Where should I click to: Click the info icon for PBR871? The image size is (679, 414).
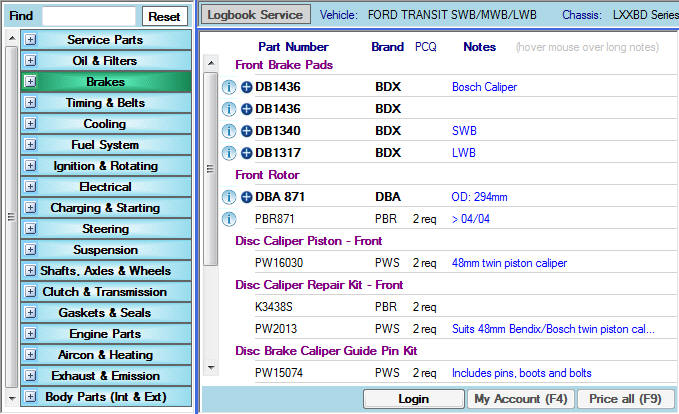pyautogui.click(x=229, y=219)
